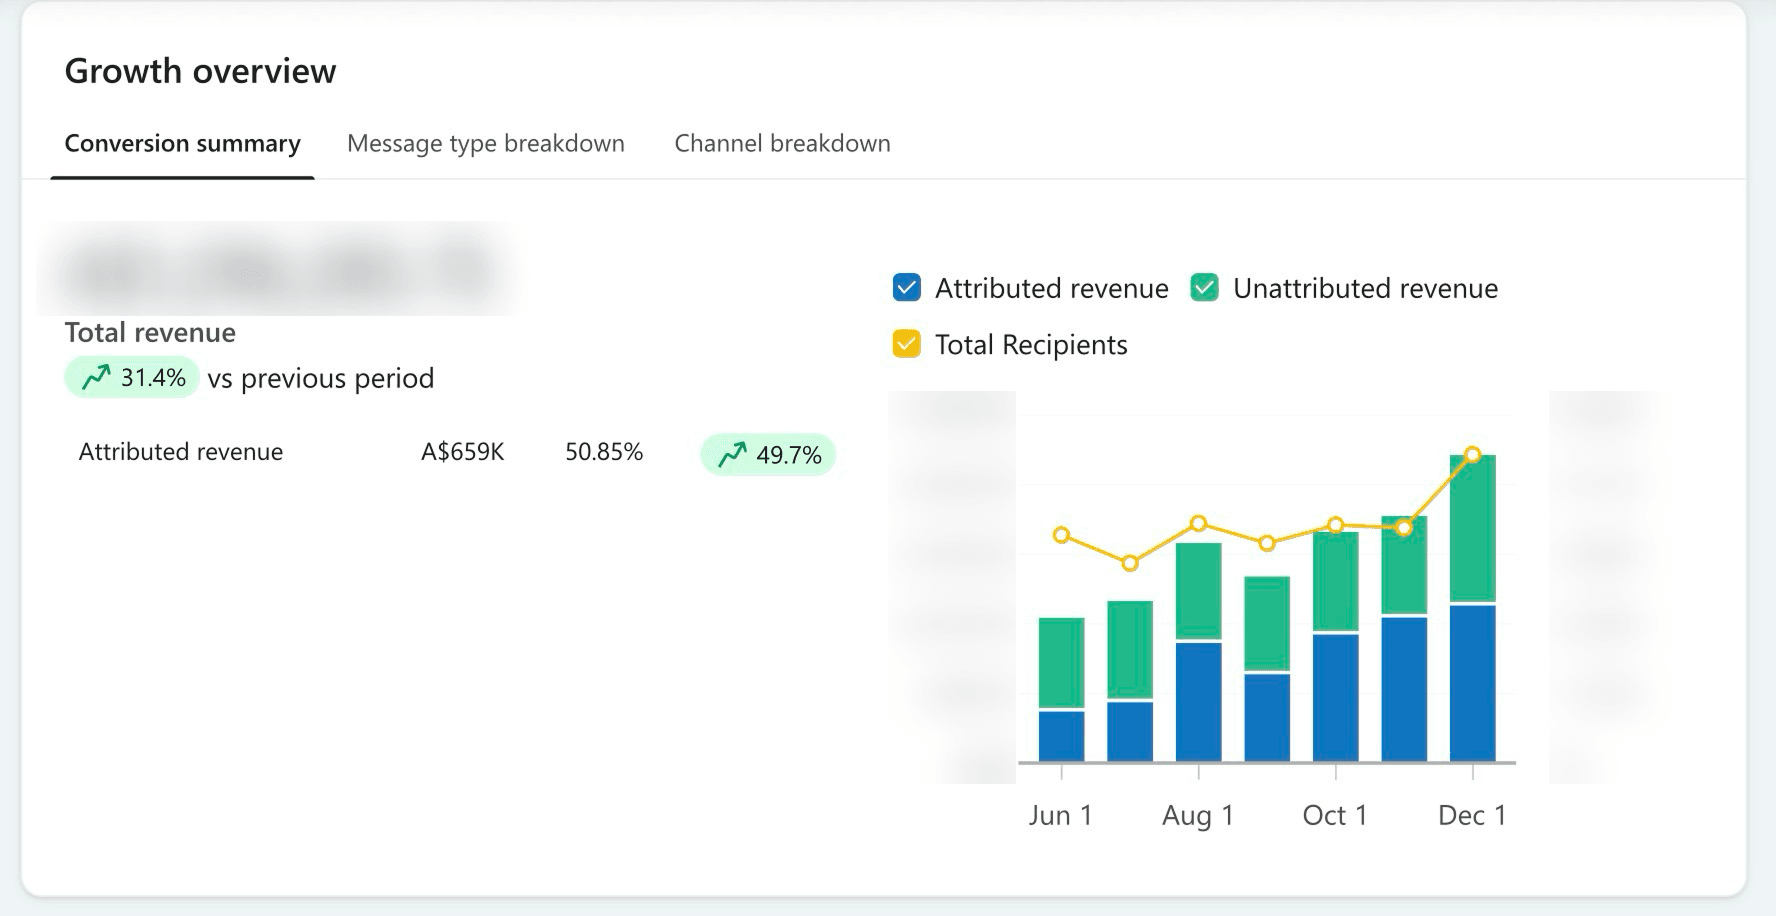
Task: Click the trend arrow icon beside 49.7%
Action: coord(732,454)
